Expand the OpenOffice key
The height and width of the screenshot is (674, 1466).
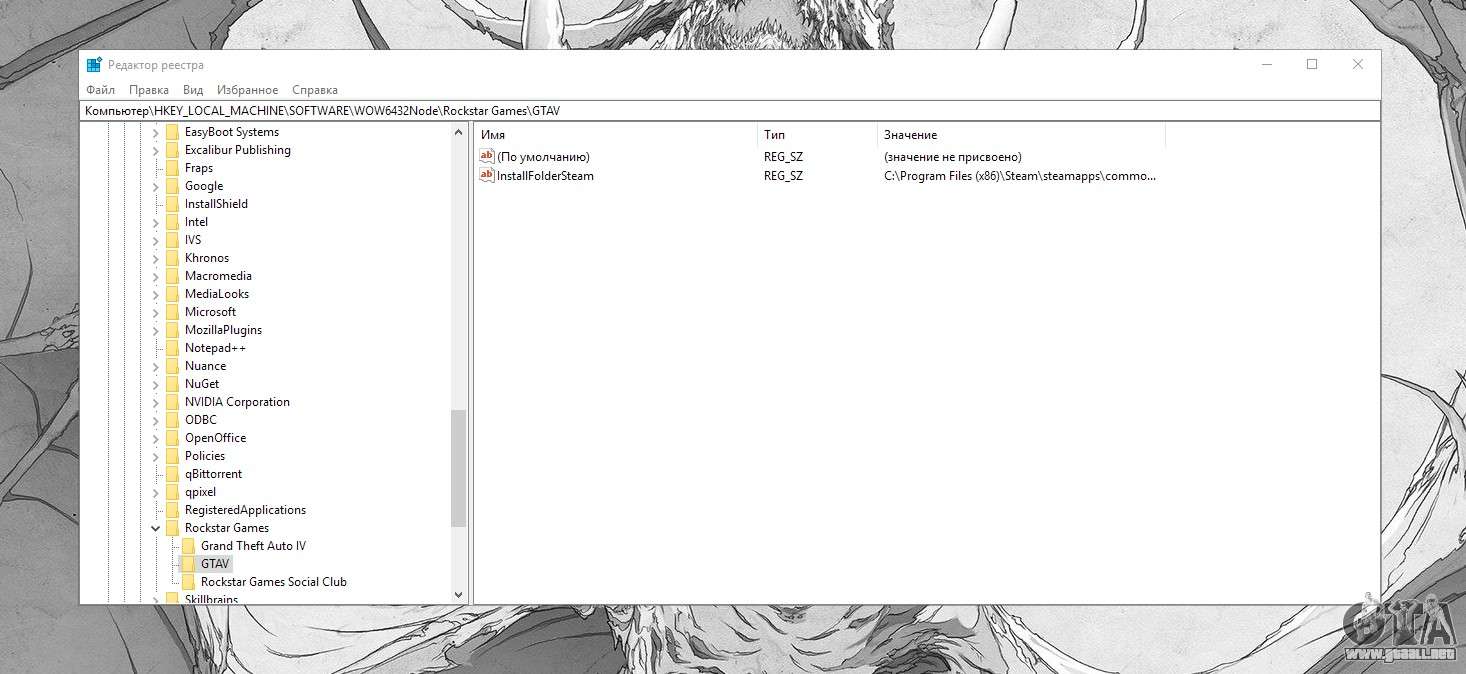point(156,438)
